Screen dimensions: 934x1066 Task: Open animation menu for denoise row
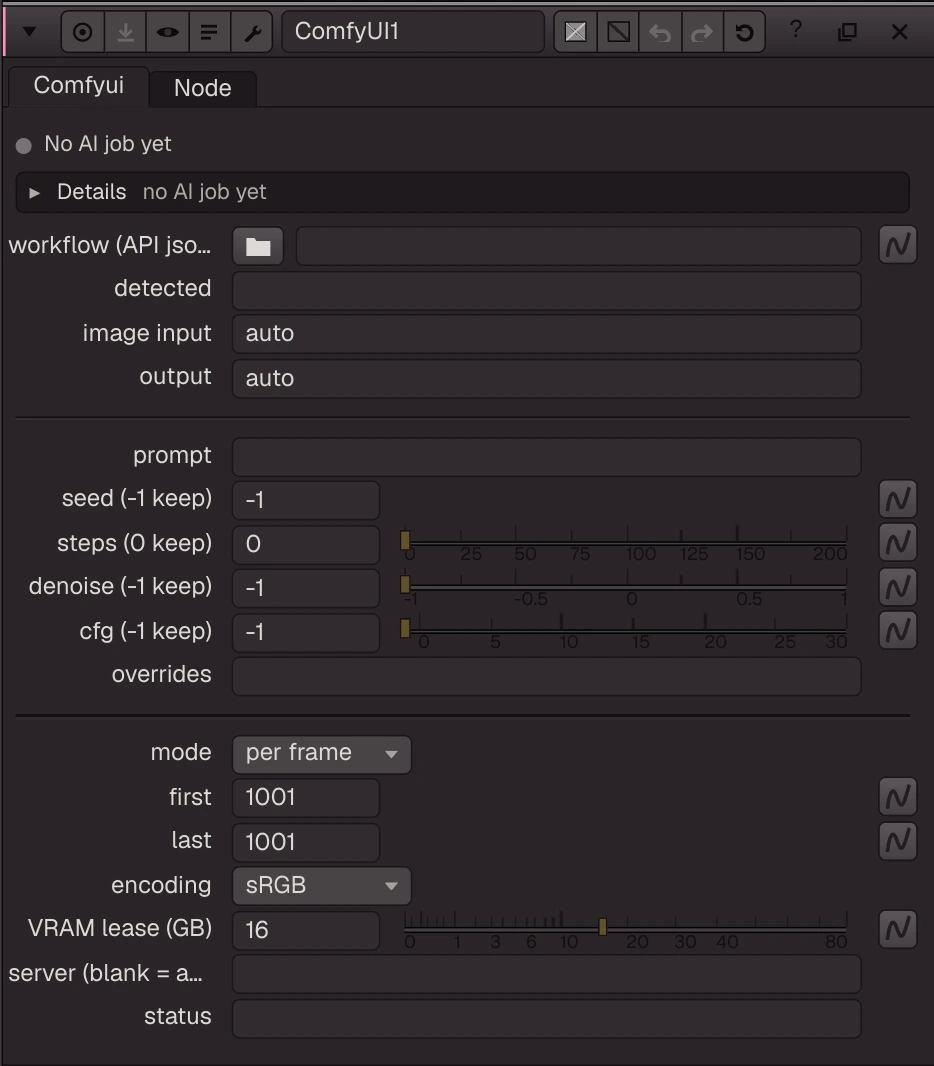click(x=897, y=587)
